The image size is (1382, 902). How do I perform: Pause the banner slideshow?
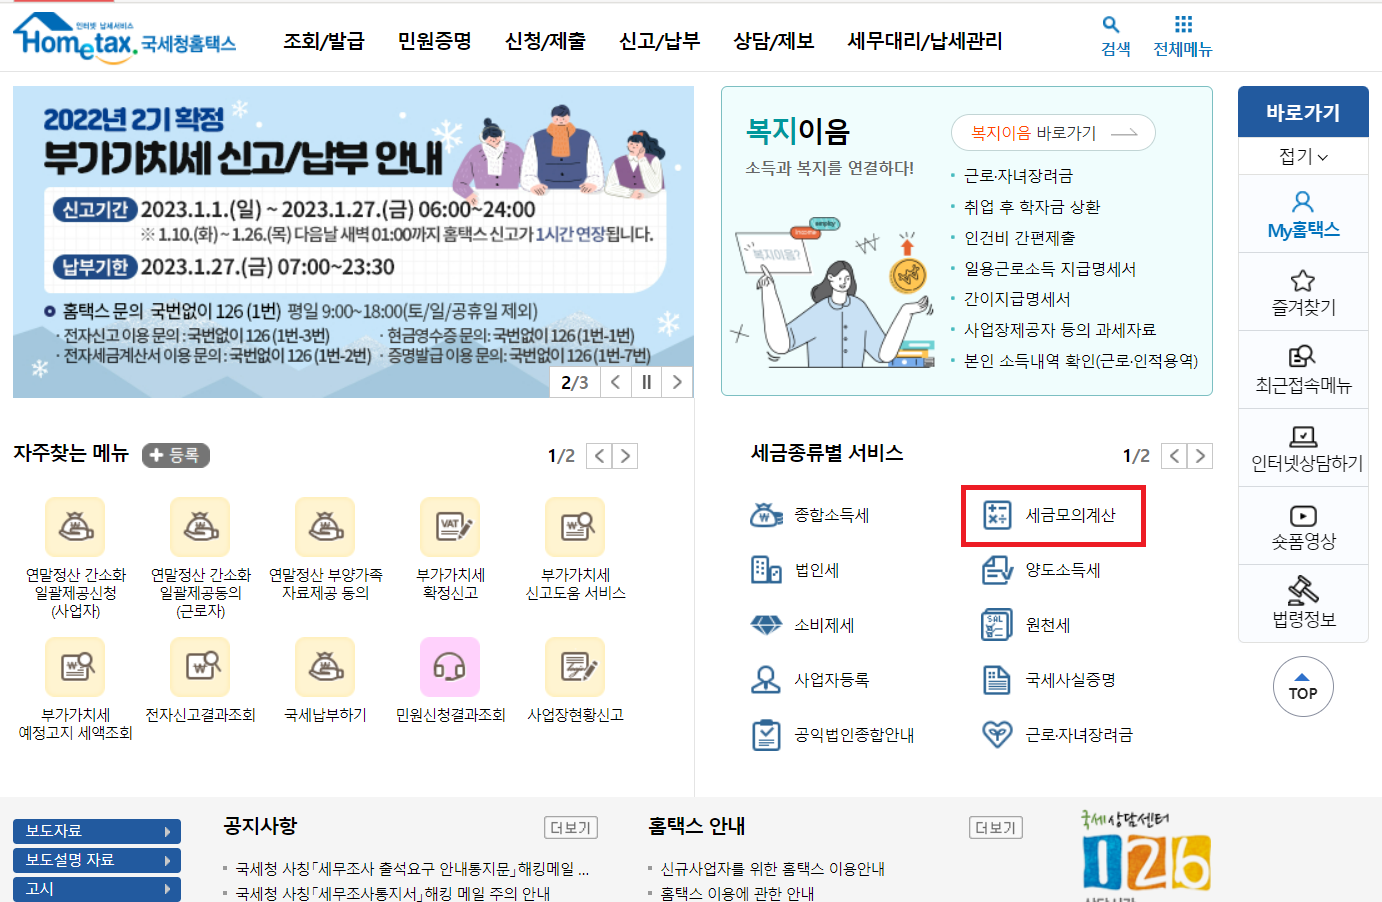647,383
